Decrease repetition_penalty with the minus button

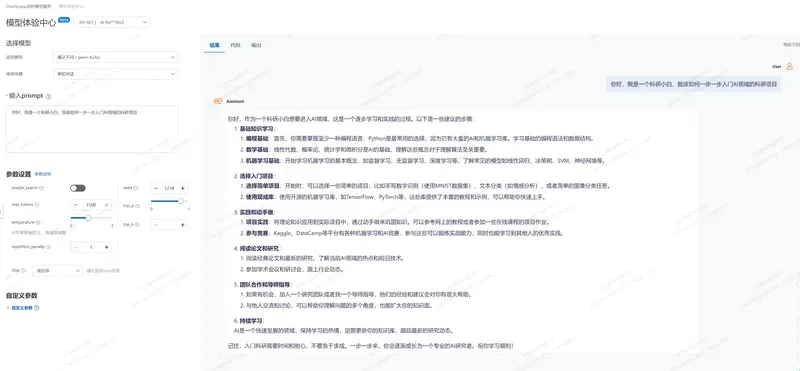(76, 247)
